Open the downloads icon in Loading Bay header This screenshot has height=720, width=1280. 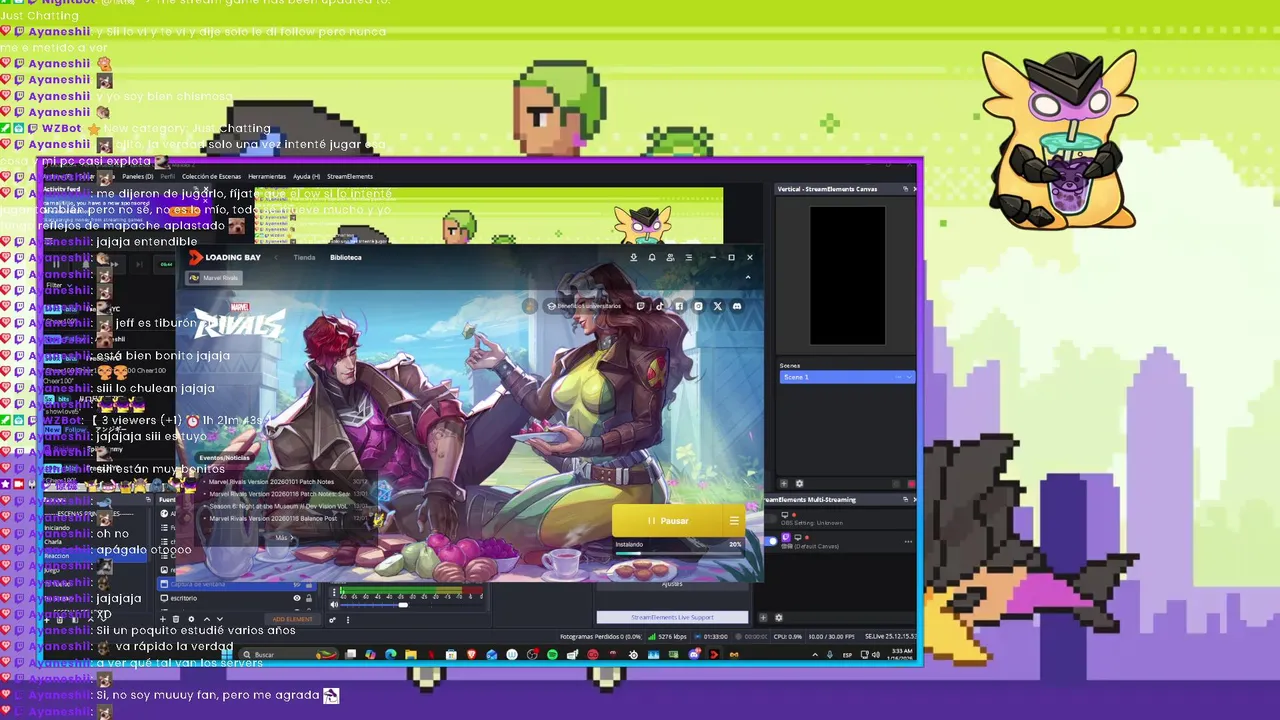point(633,257)
